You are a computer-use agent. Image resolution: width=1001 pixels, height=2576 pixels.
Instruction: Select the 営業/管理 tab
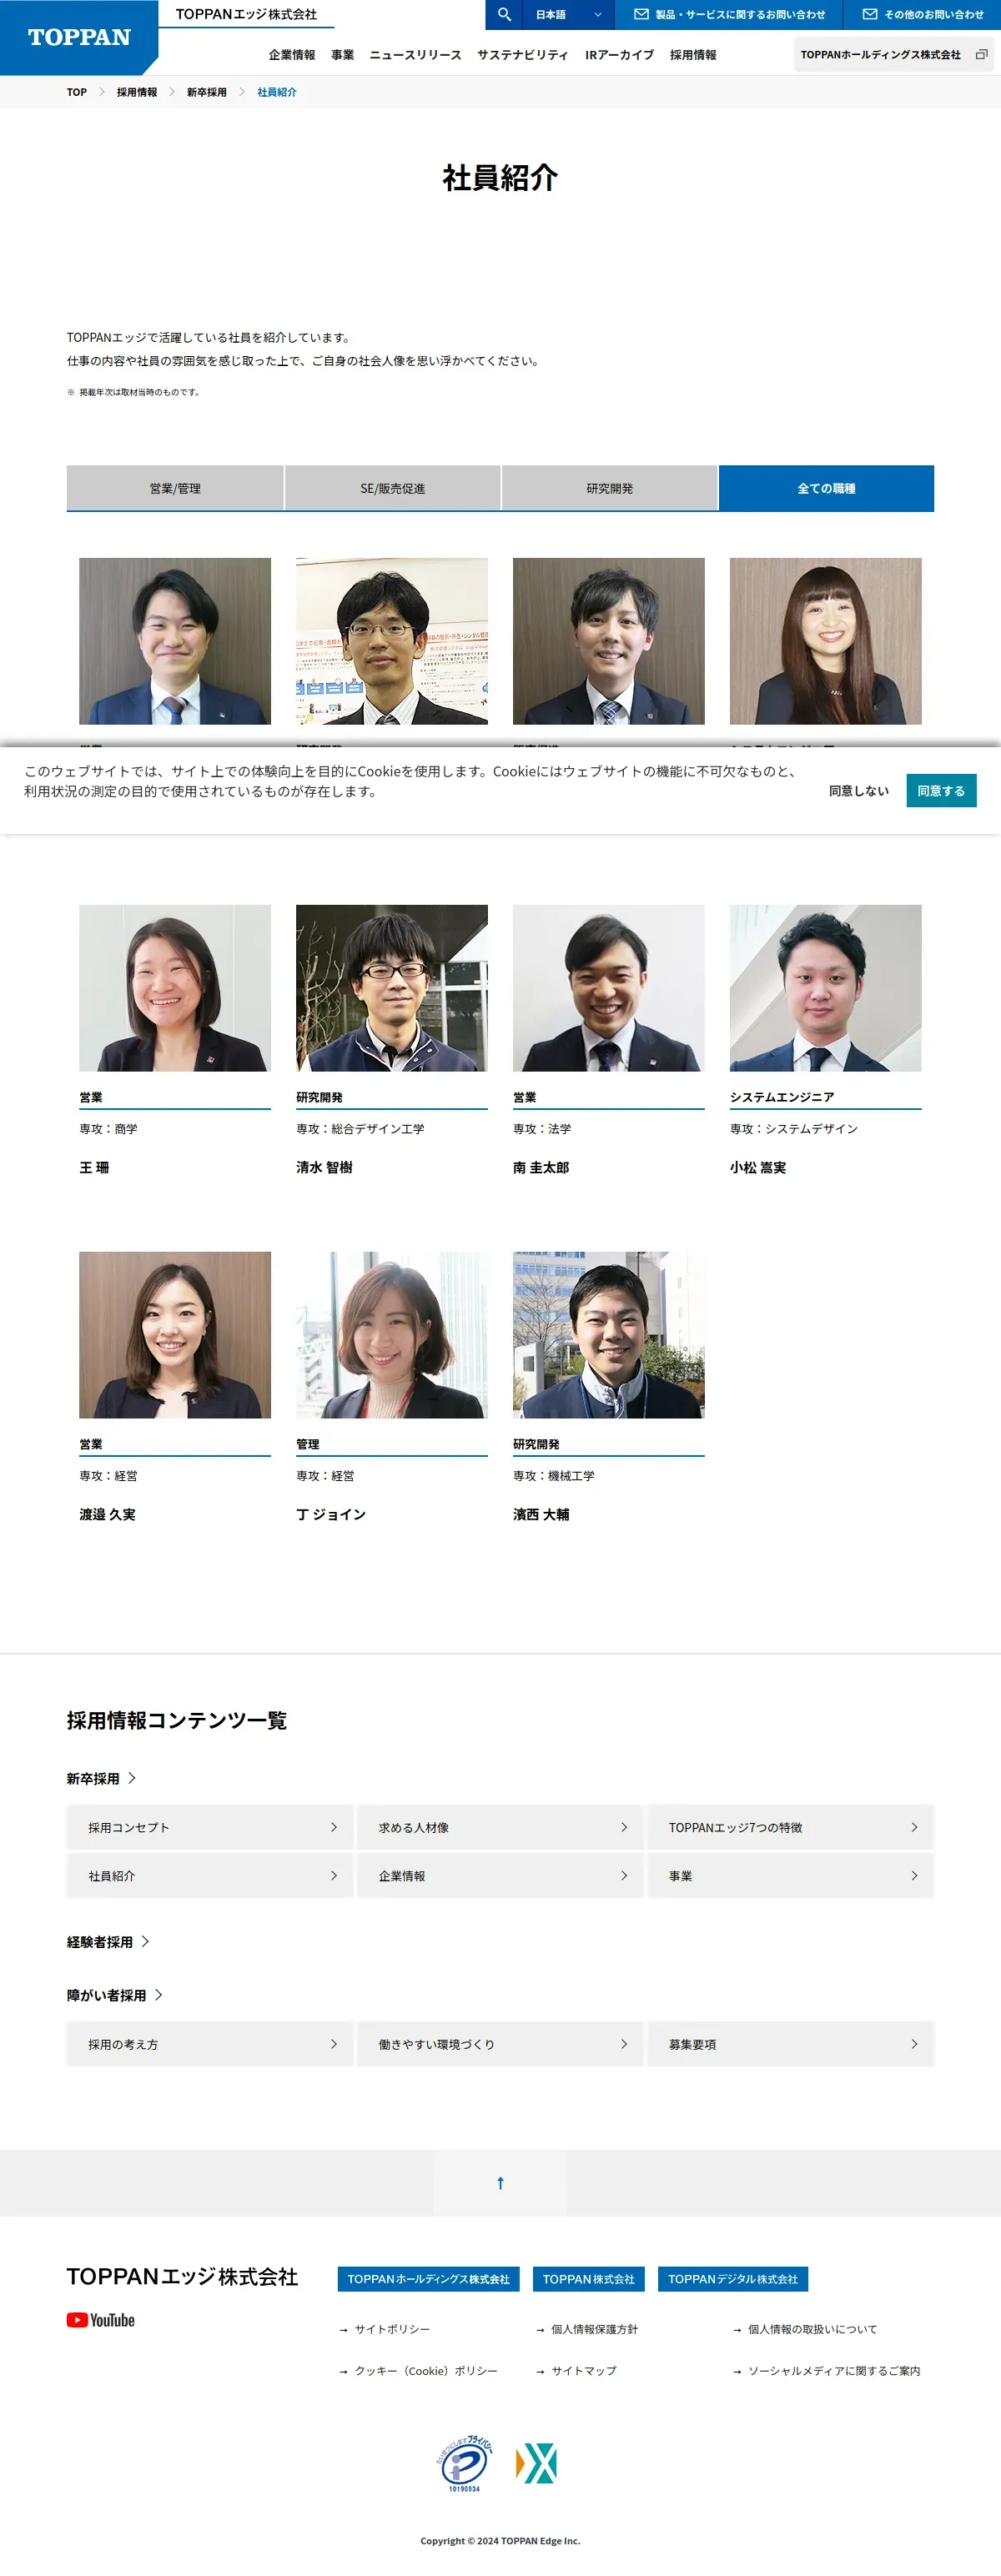point(175,488)
